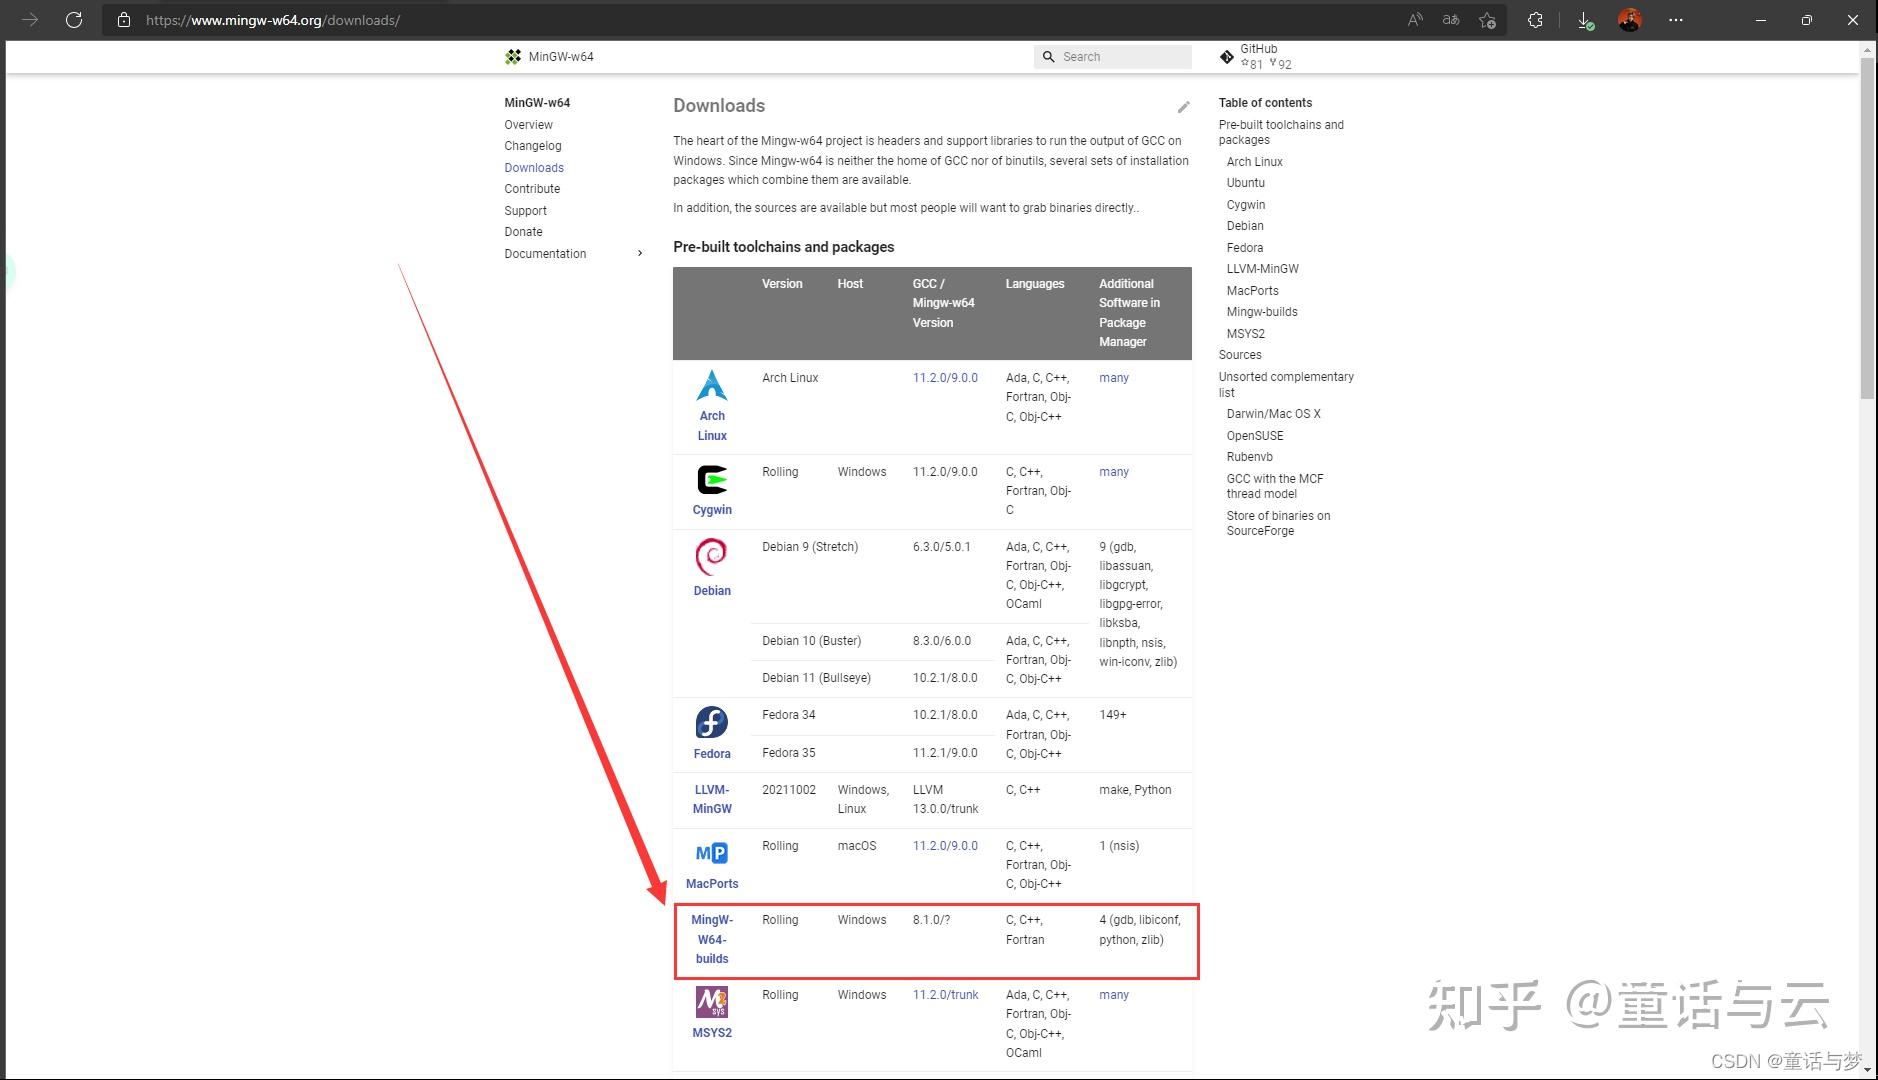Jump to Mingw-builds in table of contents

pyautogui.click(x=1262, y=312)
